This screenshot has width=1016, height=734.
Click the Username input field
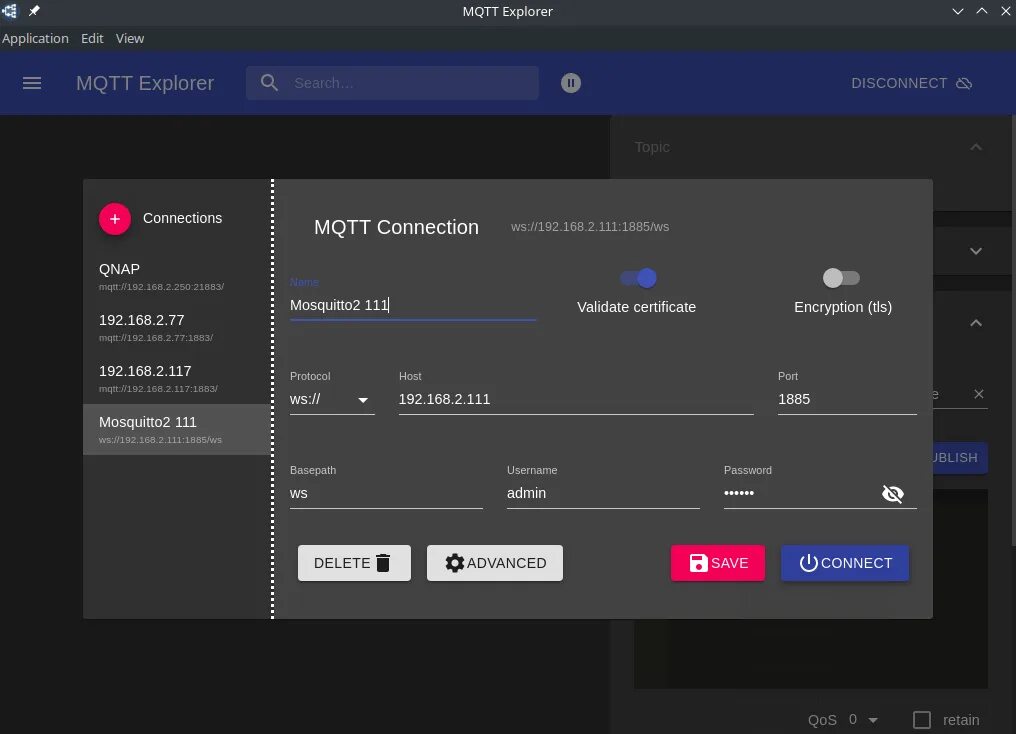tap(603, 493)
